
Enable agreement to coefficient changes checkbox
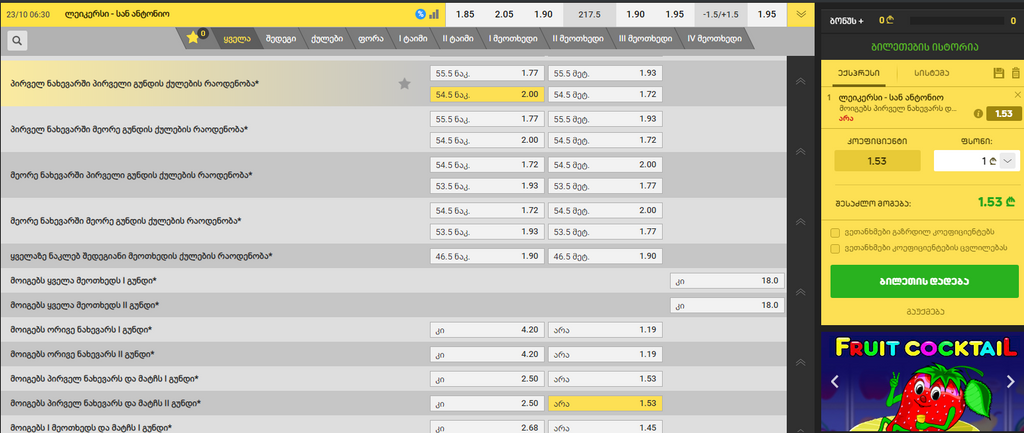(835, 248)
